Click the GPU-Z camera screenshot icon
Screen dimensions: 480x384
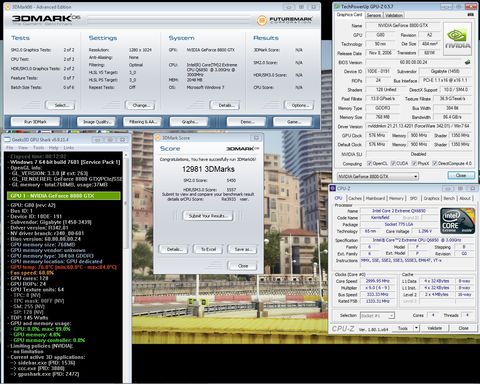click(471, 14)
